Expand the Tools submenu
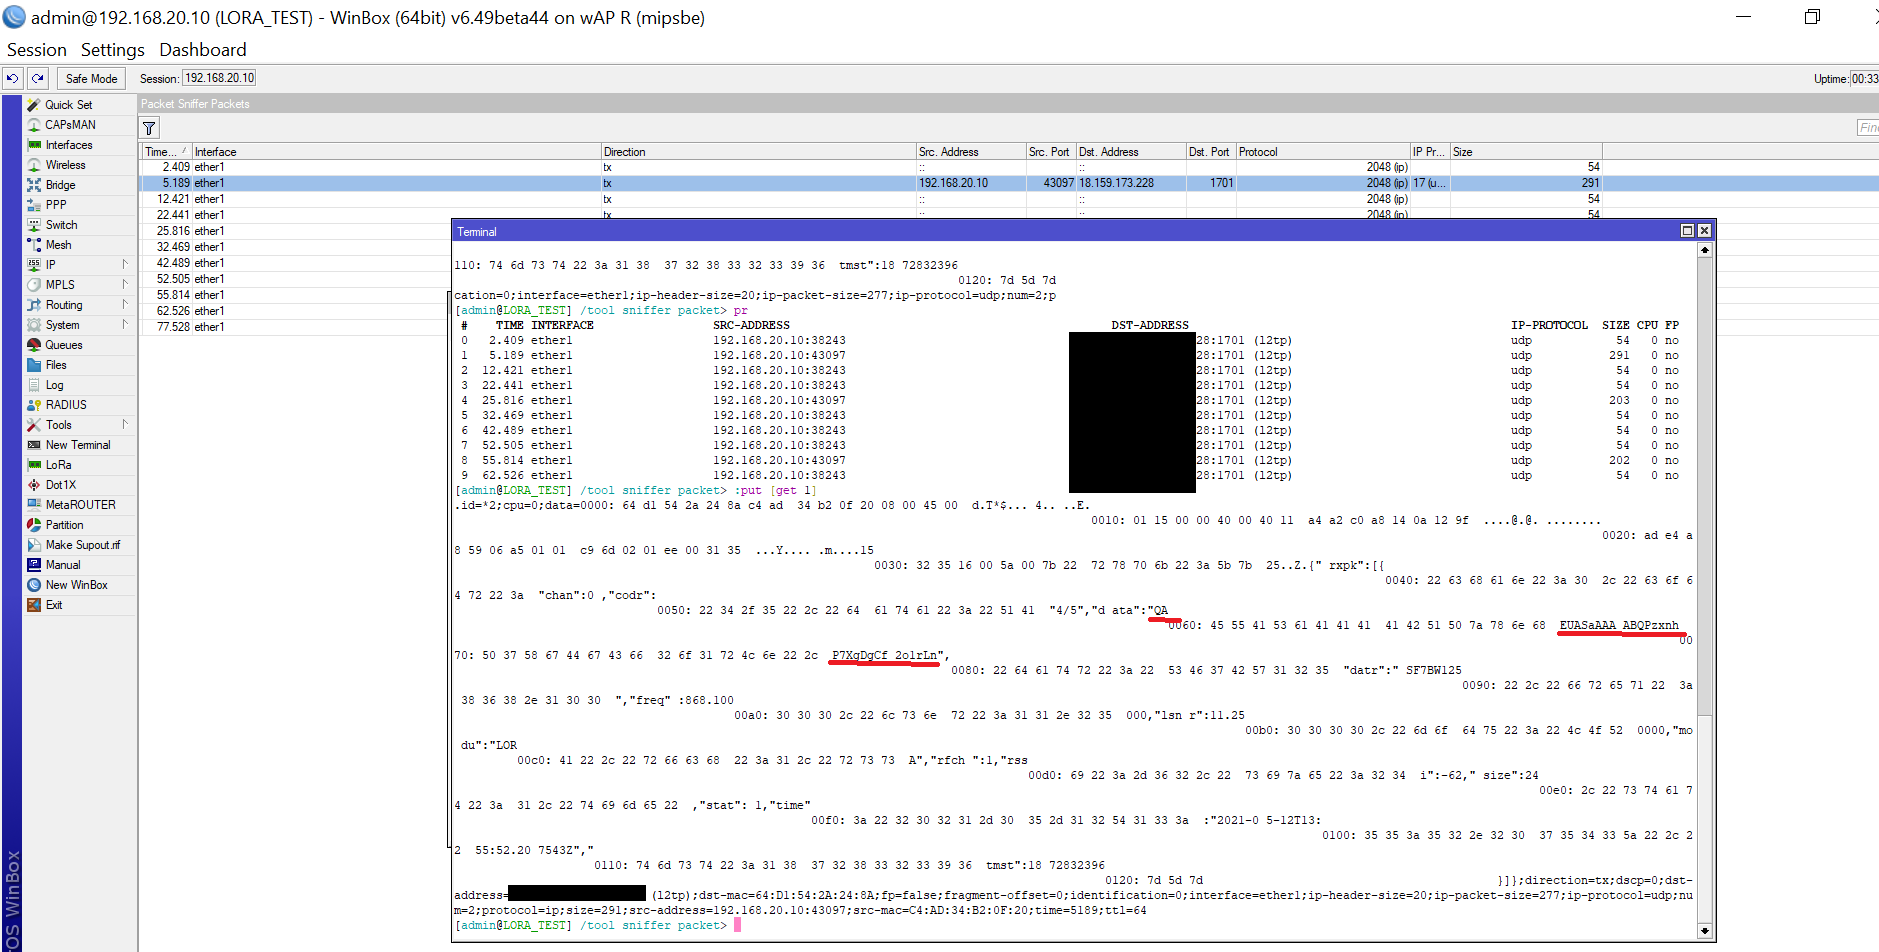Screen dimensions: 1879x952 [x=125, y=425]
